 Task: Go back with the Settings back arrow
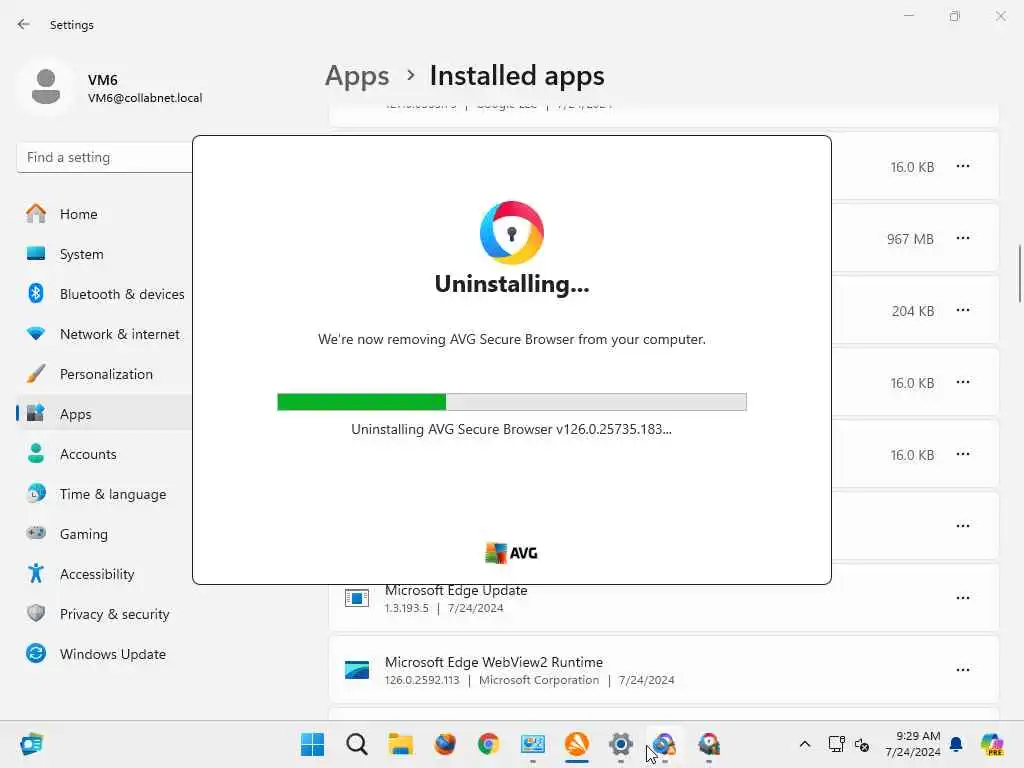(24, 24)
